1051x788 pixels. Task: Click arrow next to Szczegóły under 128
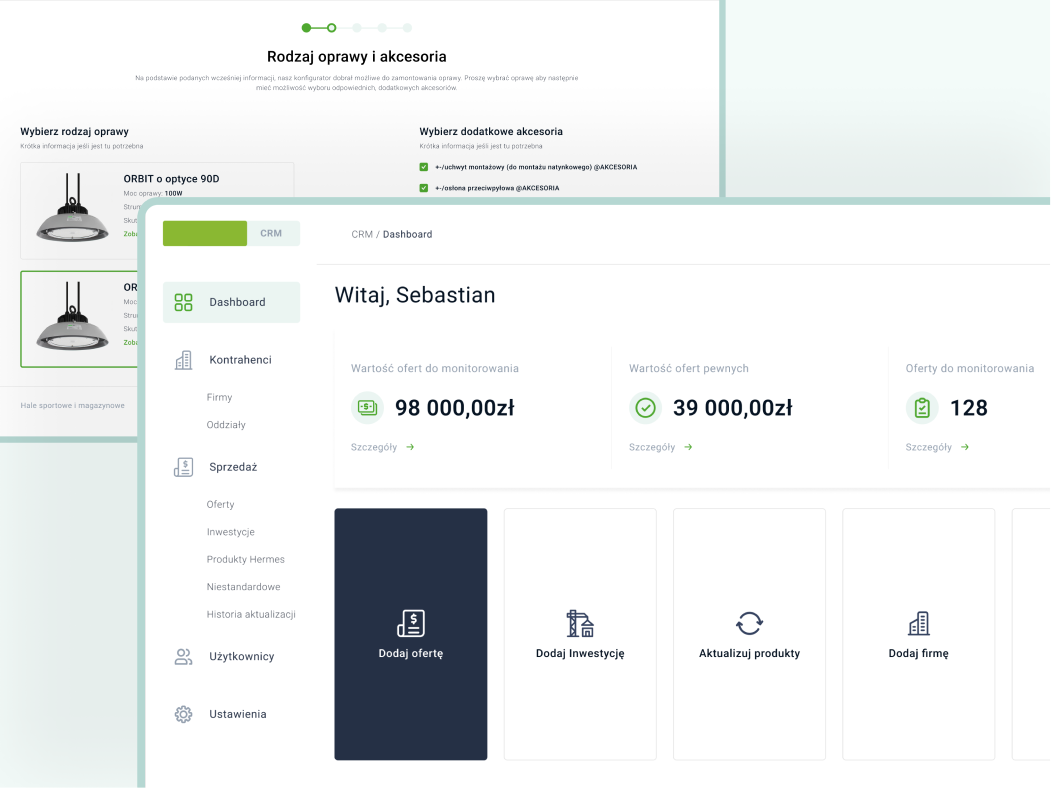tap(965, 447)
